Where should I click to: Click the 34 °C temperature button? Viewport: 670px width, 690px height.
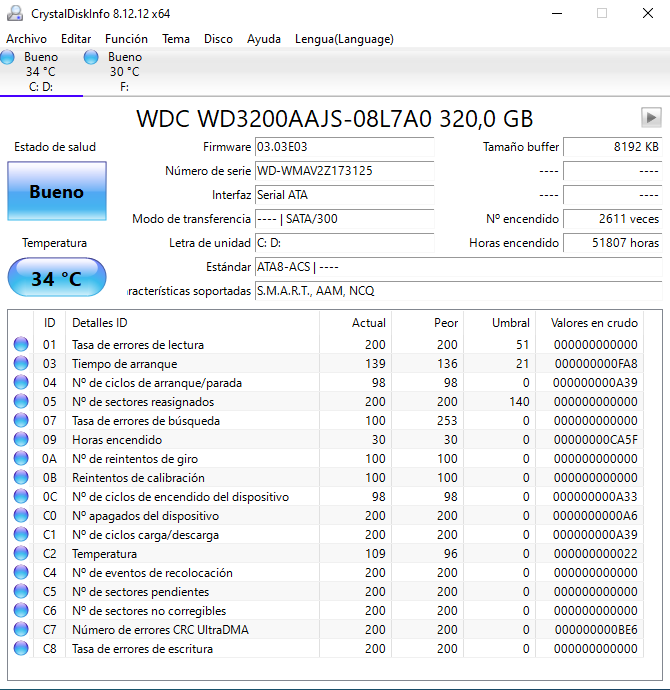[56, 279]
